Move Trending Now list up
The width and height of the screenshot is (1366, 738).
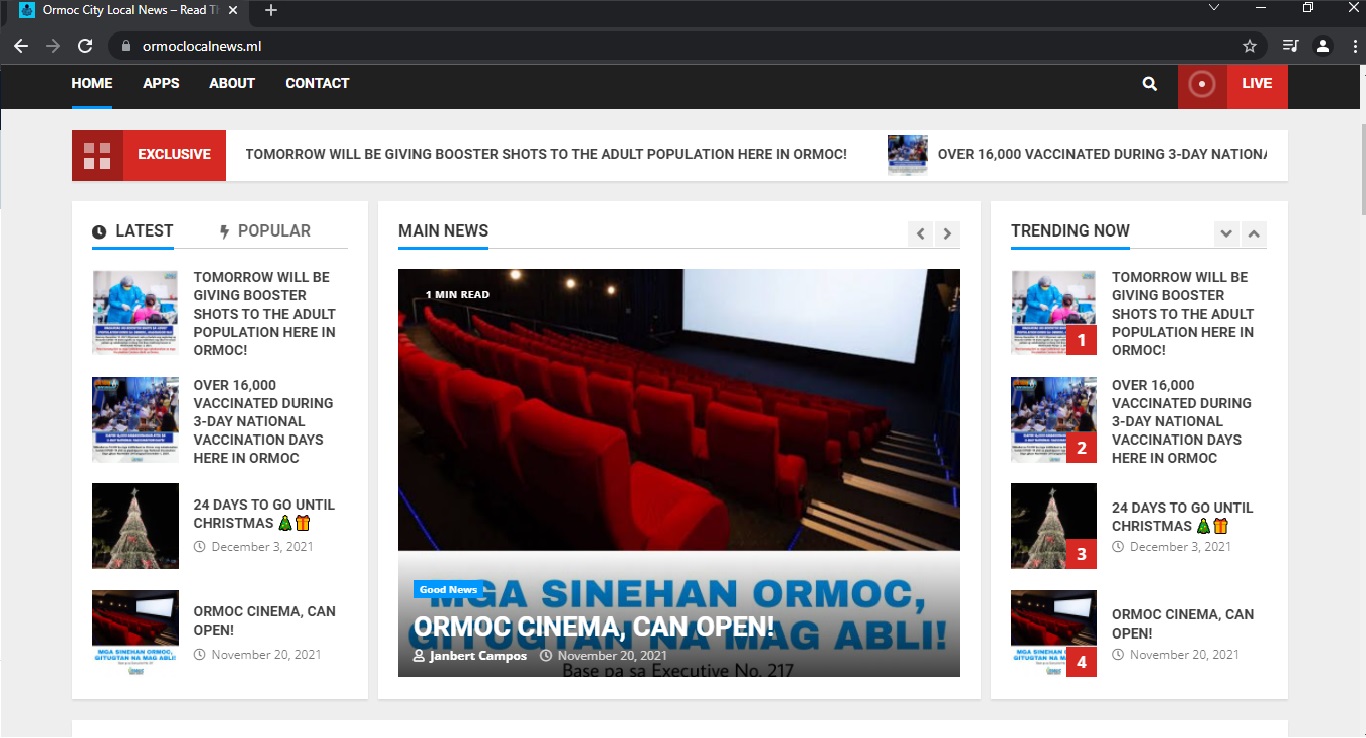(x=1254, y=234)
